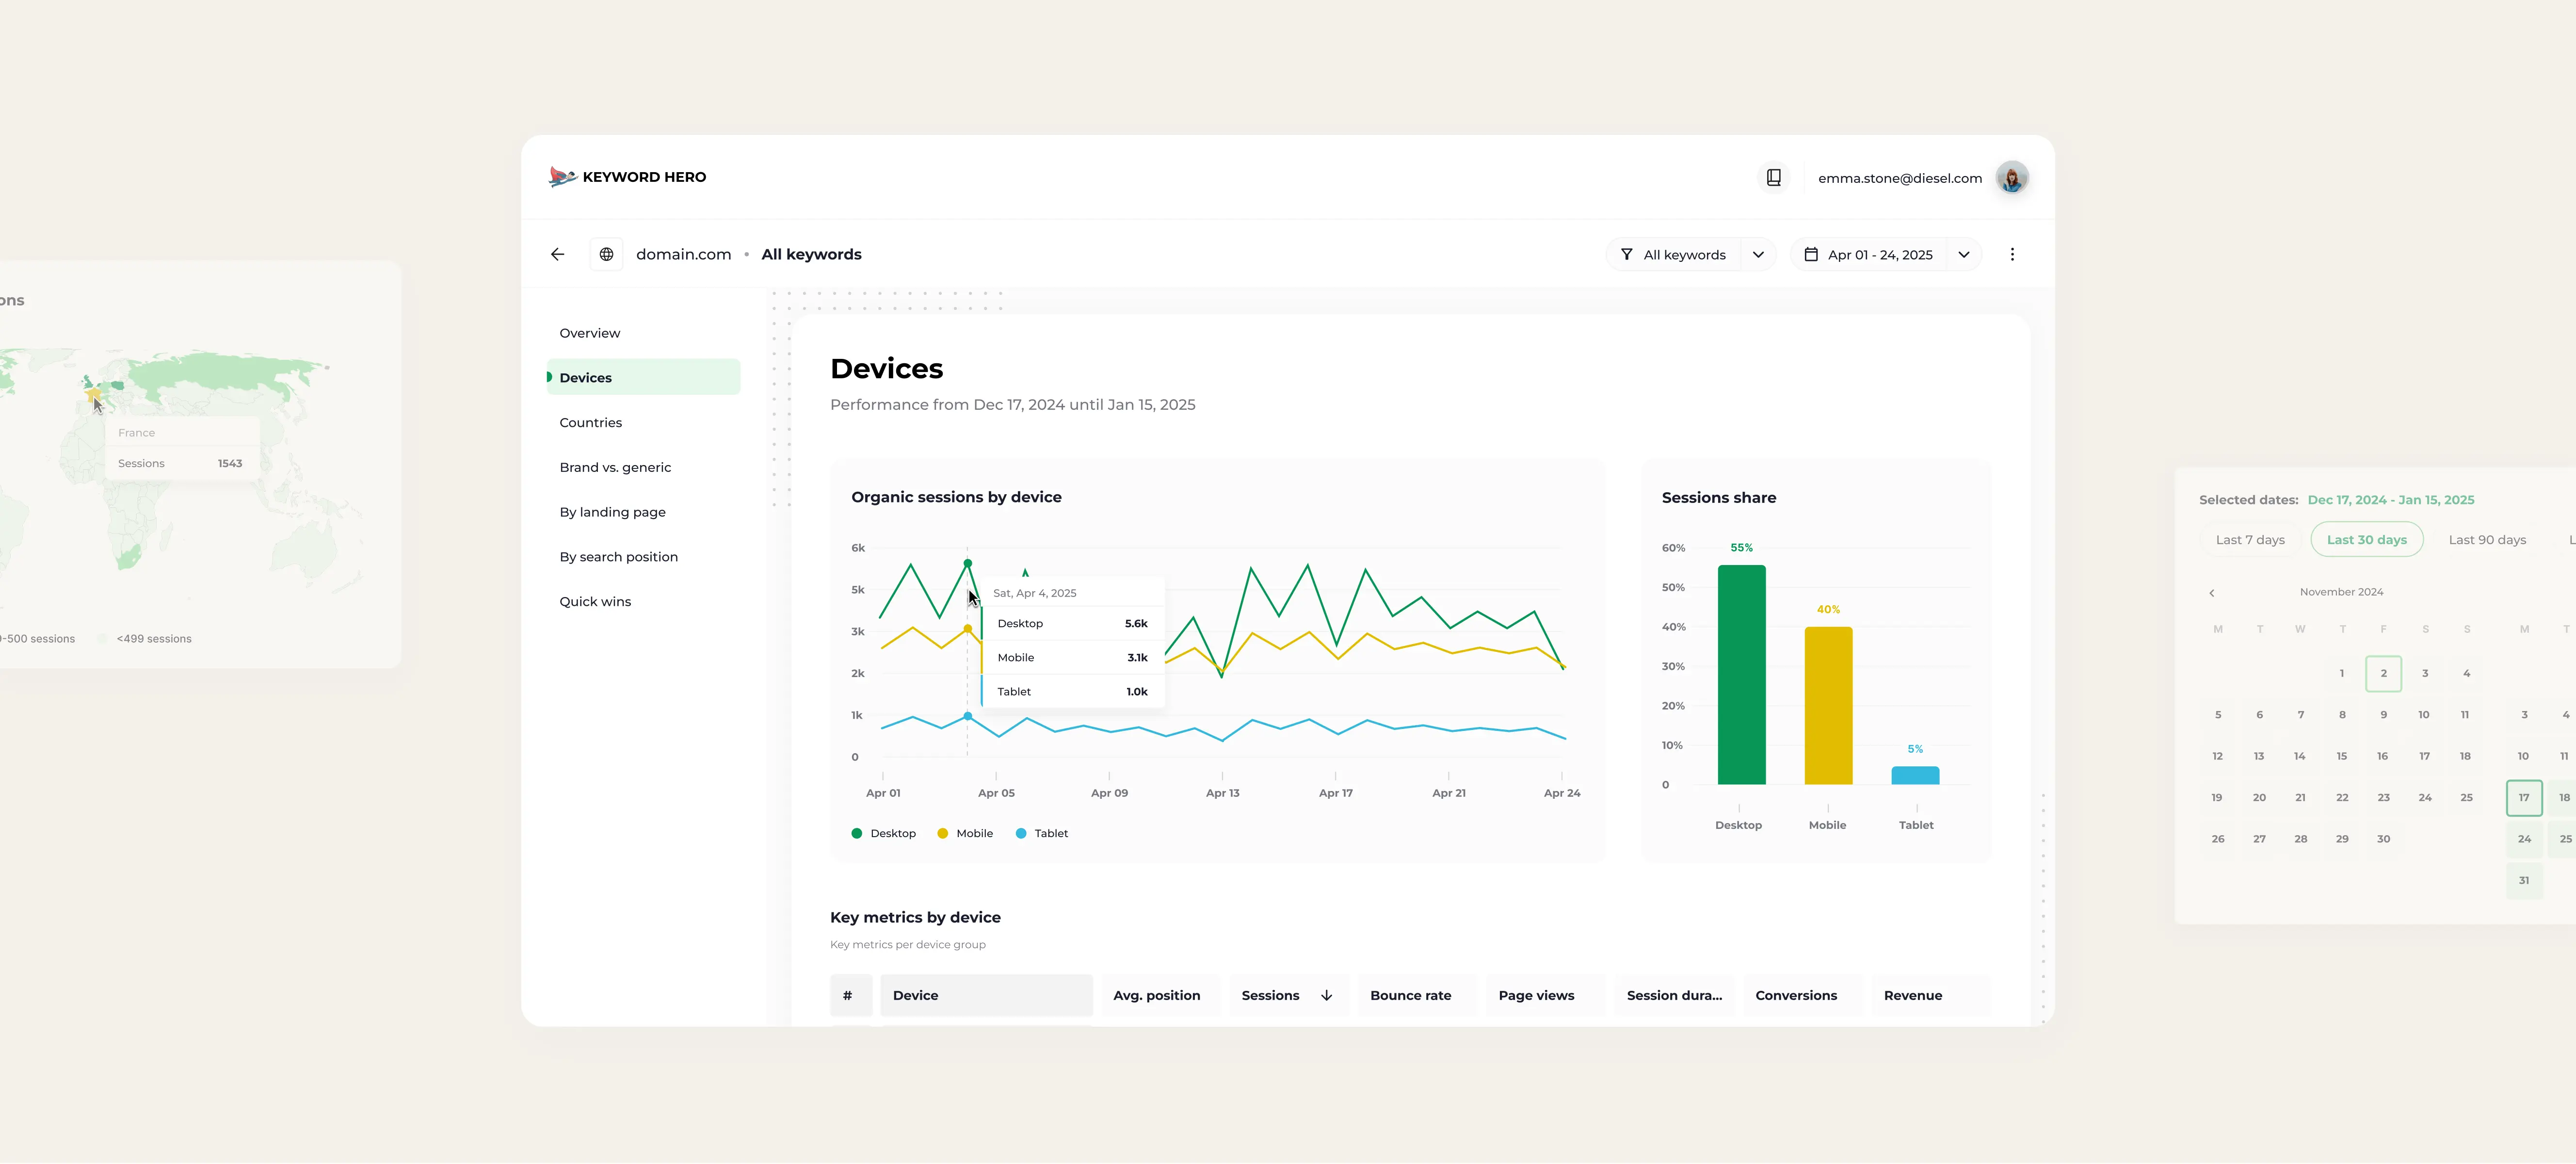Click the domain.com breadcrumb
The image size is (2576, 1164).
683,254
